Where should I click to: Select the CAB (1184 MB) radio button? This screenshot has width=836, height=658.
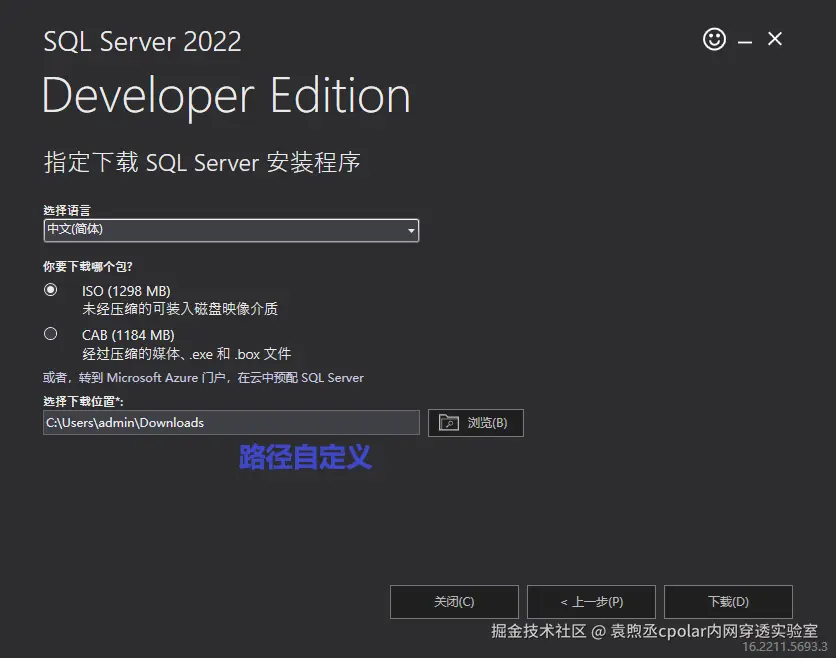(x=51, y=334)
